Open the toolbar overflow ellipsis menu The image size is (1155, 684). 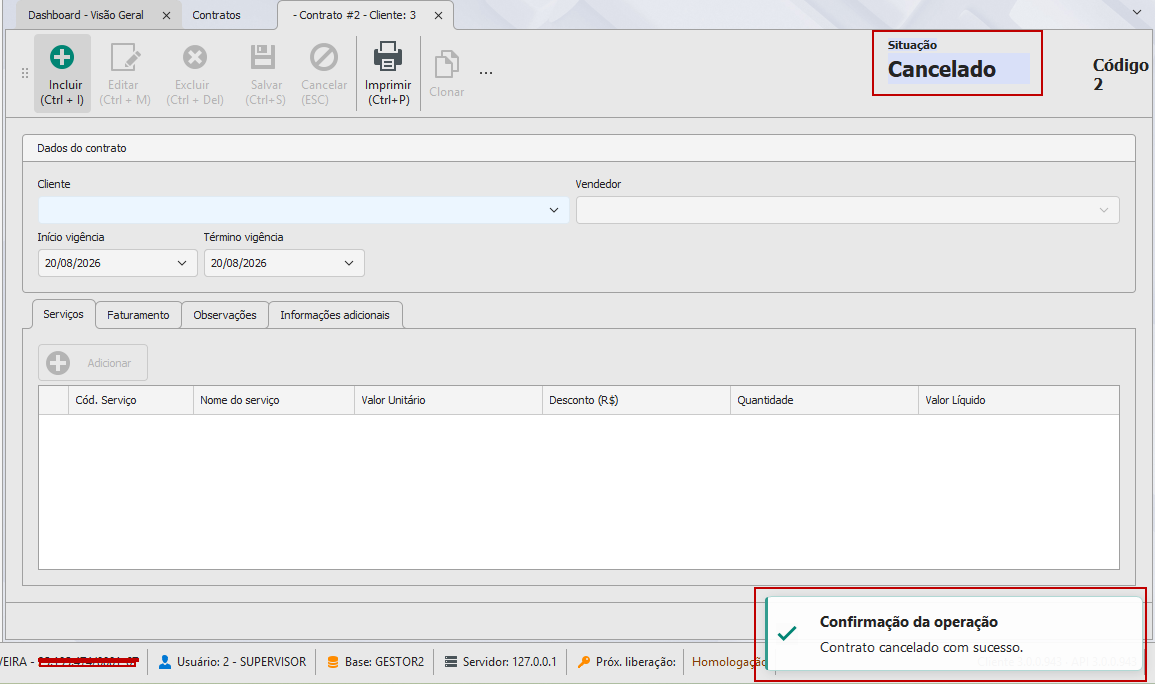(x=485, y=73)
